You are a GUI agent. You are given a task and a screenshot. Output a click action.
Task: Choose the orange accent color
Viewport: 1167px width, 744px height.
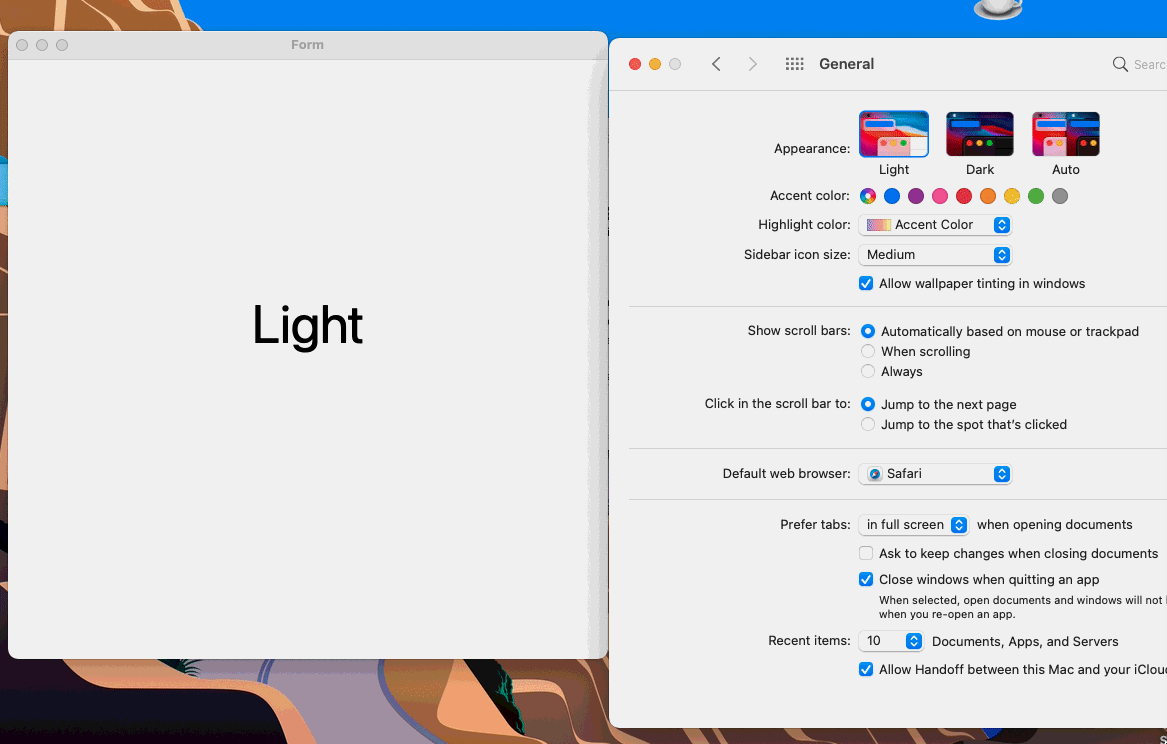(988, 196)
